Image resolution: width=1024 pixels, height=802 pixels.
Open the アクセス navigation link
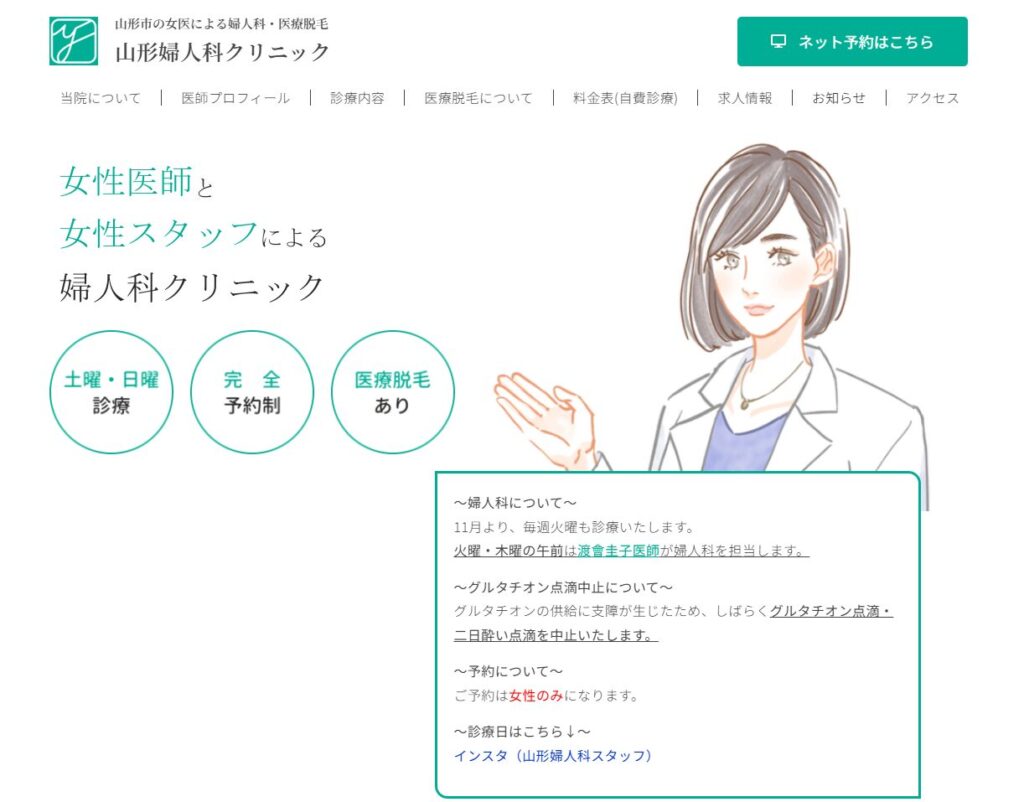pyautogui.click(x=932, y=98)
